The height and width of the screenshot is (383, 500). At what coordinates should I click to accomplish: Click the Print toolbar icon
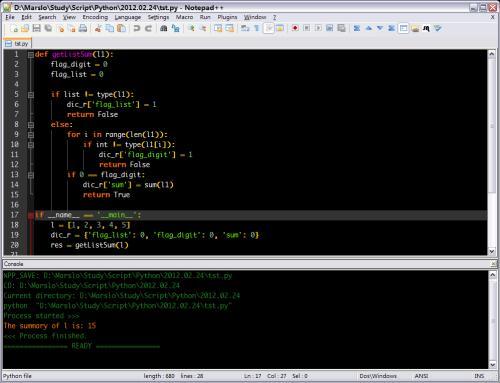(x=83, y=28)
